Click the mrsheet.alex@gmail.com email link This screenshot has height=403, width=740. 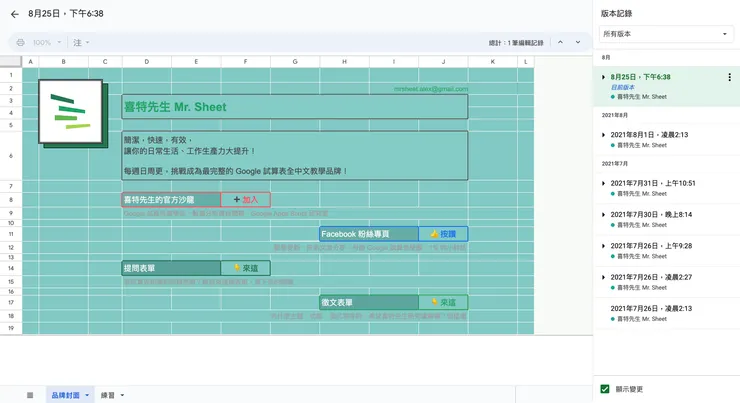click(x=431, y=89)
